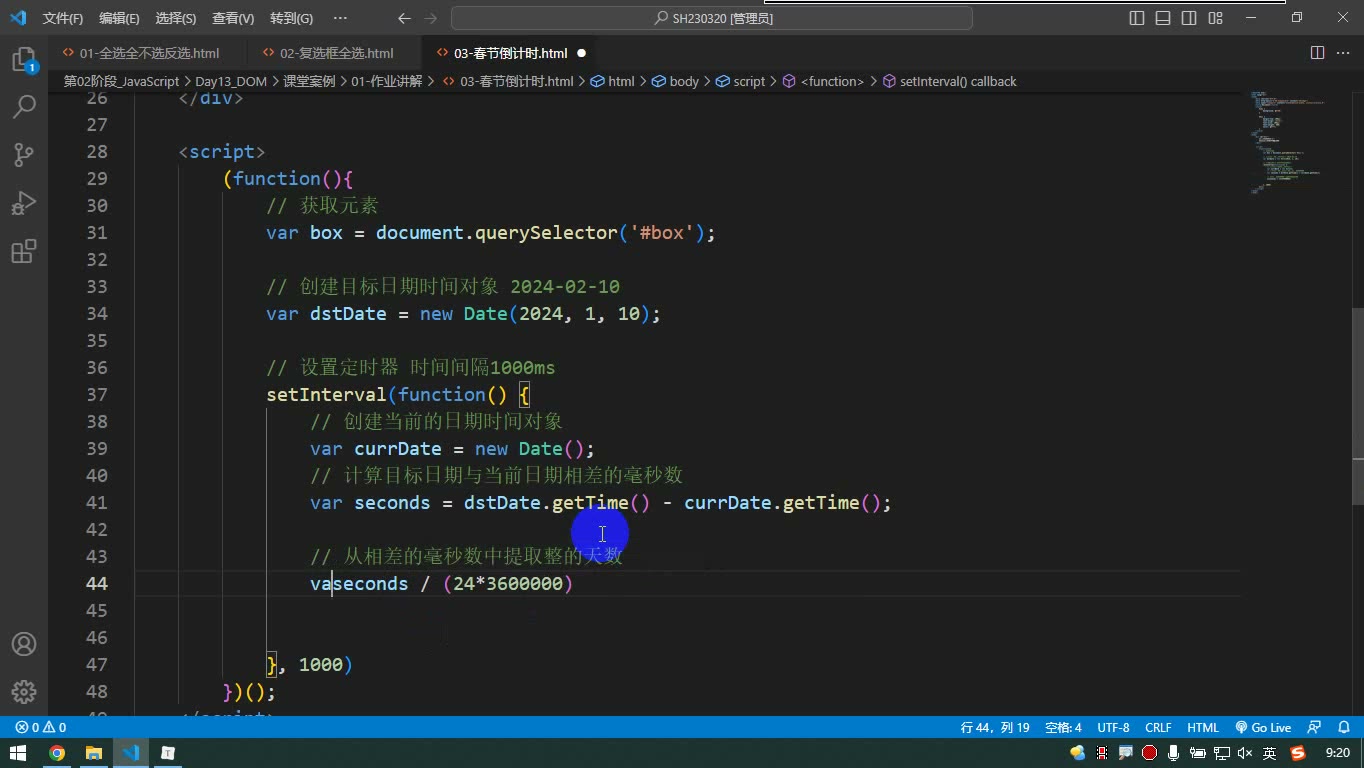This screenshot has height=768, width=1364.
Task: Open the script breadcrumb symbol list
Action: 740,81
